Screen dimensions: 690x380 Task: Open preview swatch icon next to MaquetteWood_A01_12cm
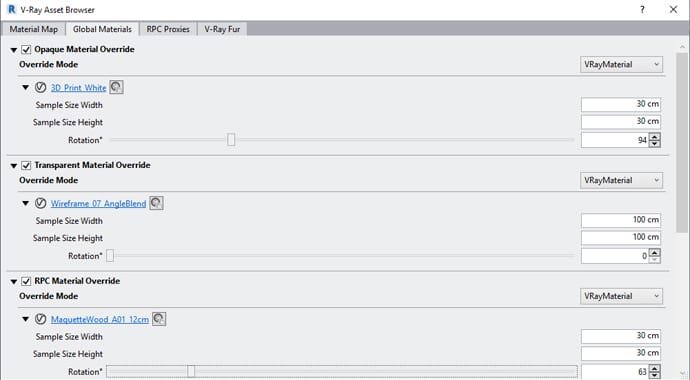159,318
